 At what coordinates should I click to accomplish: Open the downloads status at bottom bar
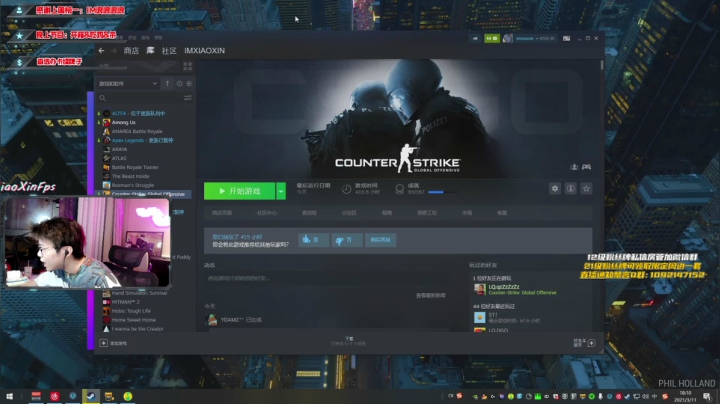point(349,341)
